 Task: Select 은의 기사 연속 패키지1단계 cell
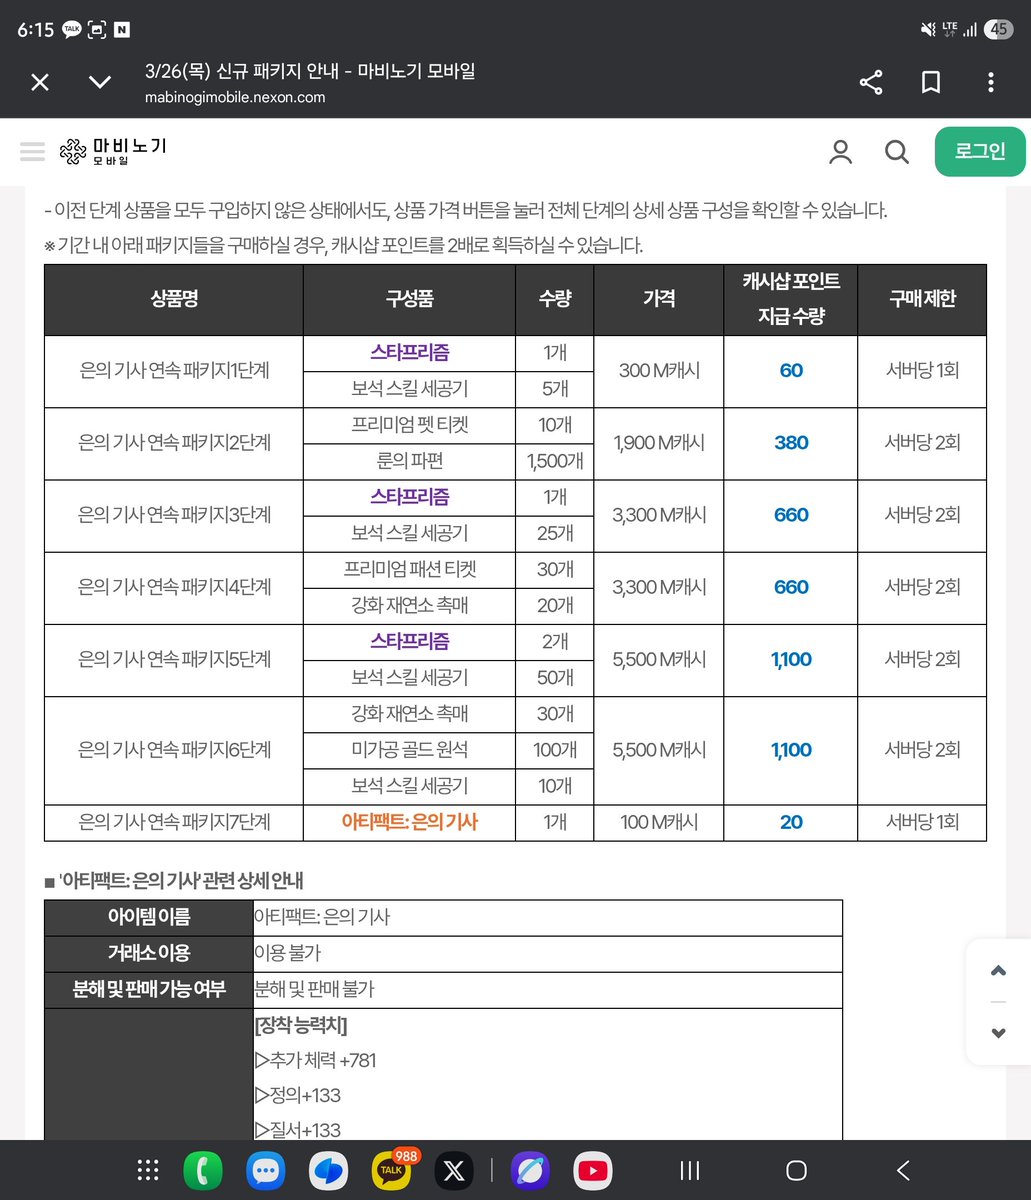(174, 371)
